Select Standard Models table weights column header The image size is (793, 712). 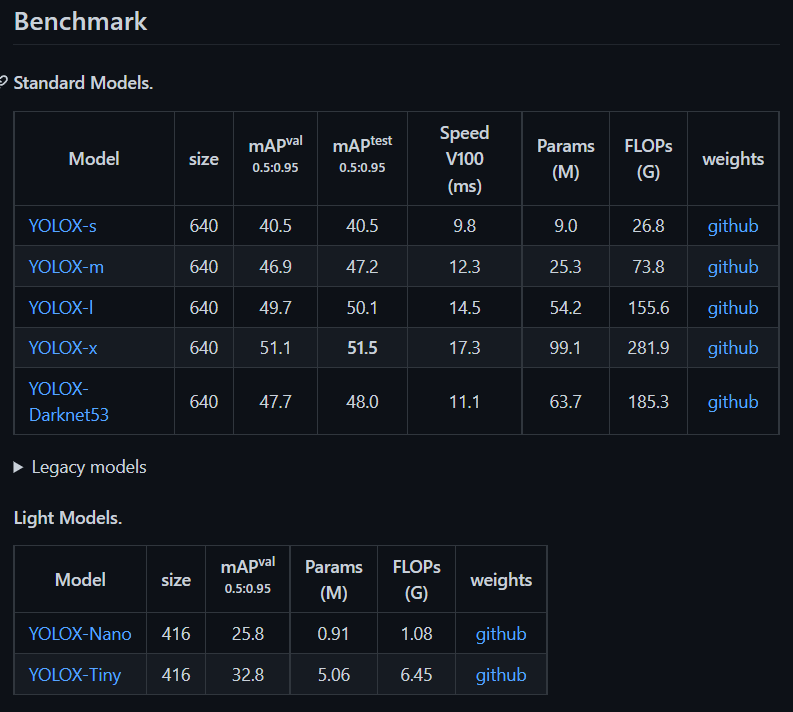pos(733,159)
